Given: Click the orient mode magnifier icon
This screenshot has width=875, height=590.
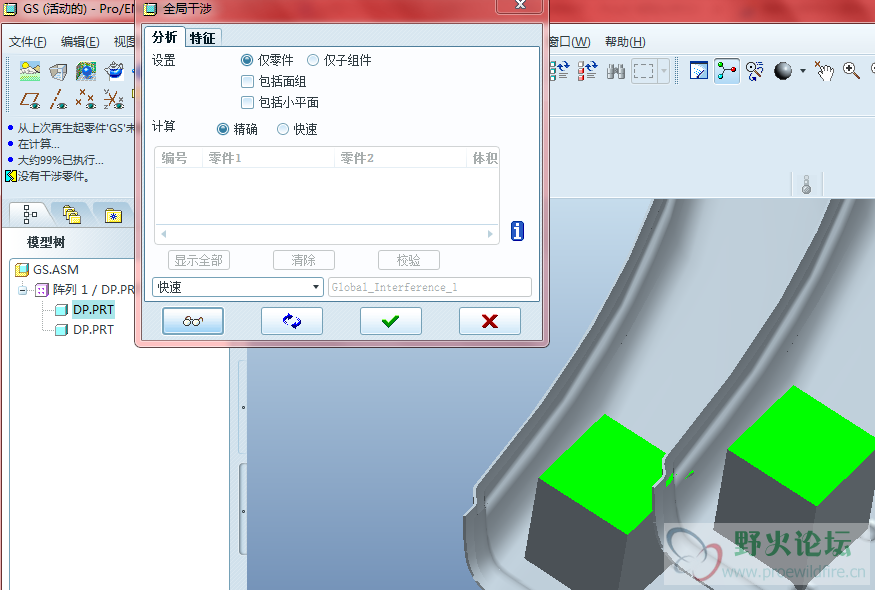Looking at the screenshot, I should tap(754, 71).
